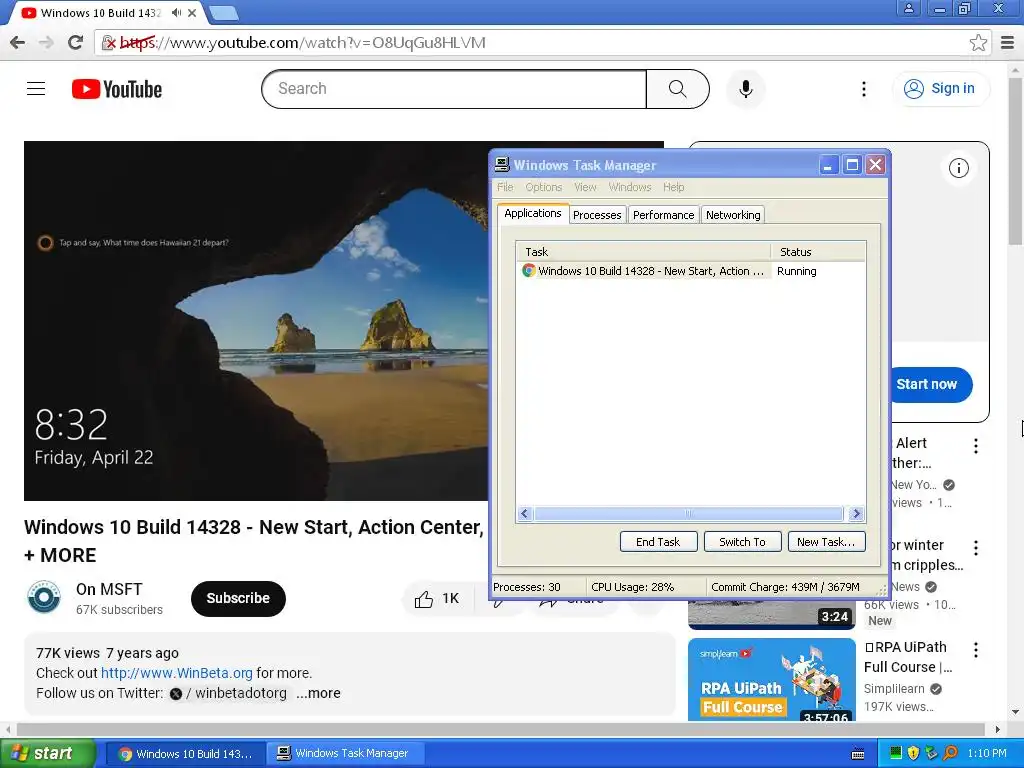Start voice search with microphone icon
Image resolution: width=1024 pixels, height=768 pixels.
pos(745,89)
